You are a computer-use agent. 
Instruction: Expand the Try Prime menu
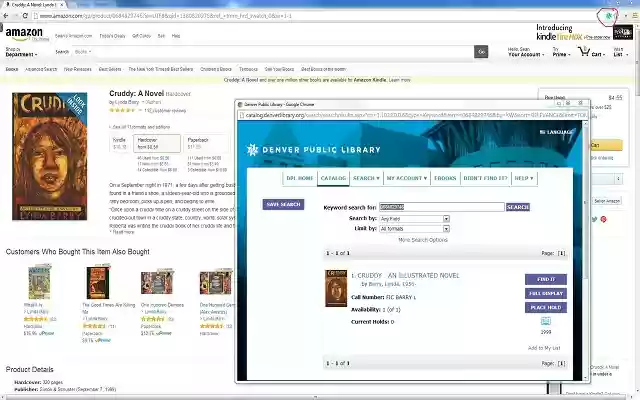pyautogui.click(x=561, y=52)
